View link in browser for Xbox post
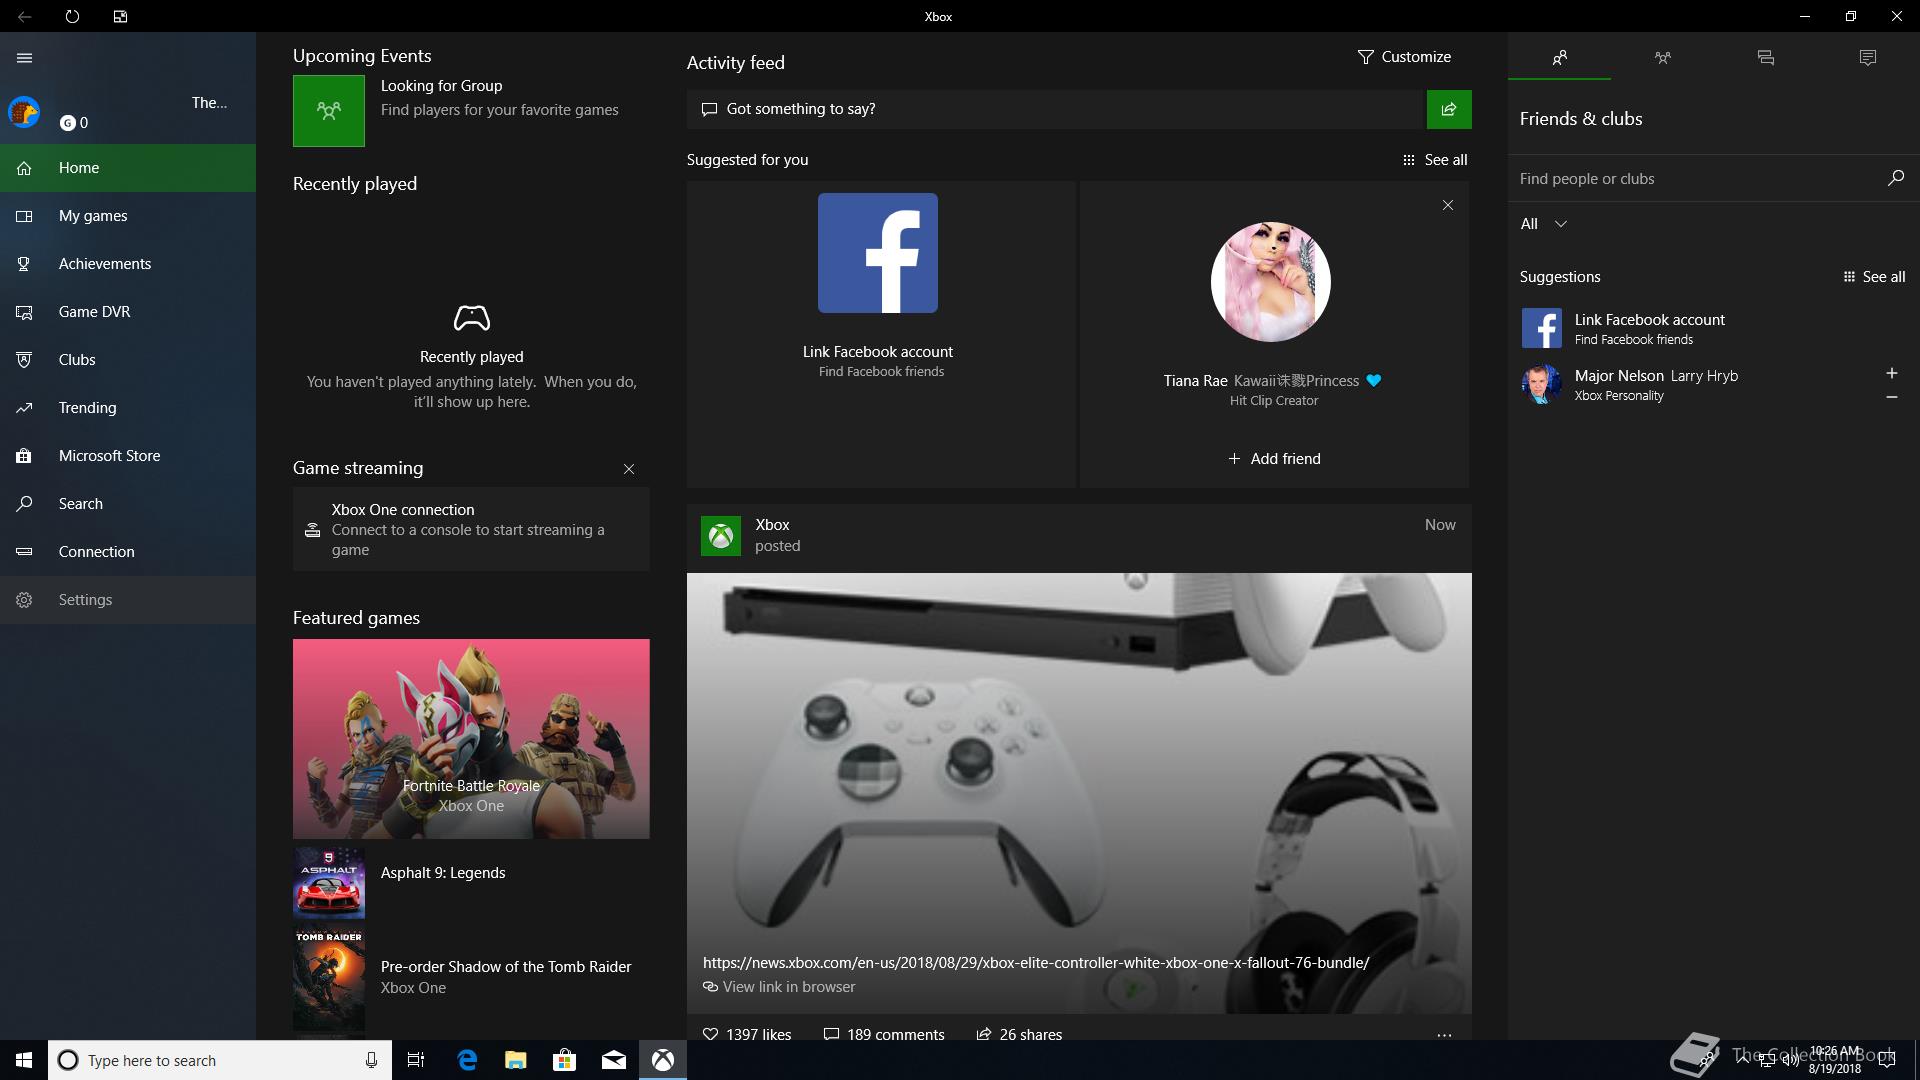 [x=779, y=987]
